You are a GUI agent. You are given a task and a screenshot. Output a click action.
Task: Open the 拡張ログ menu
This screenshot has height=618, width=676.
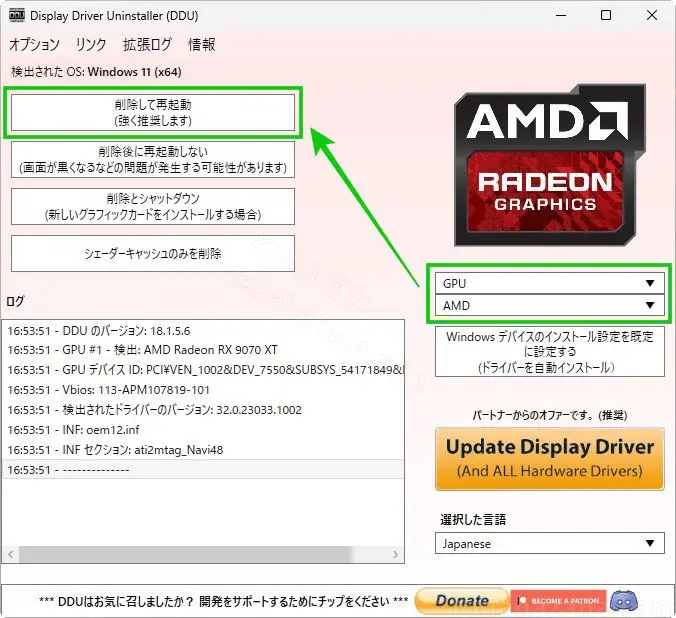(x=147, y=44)
